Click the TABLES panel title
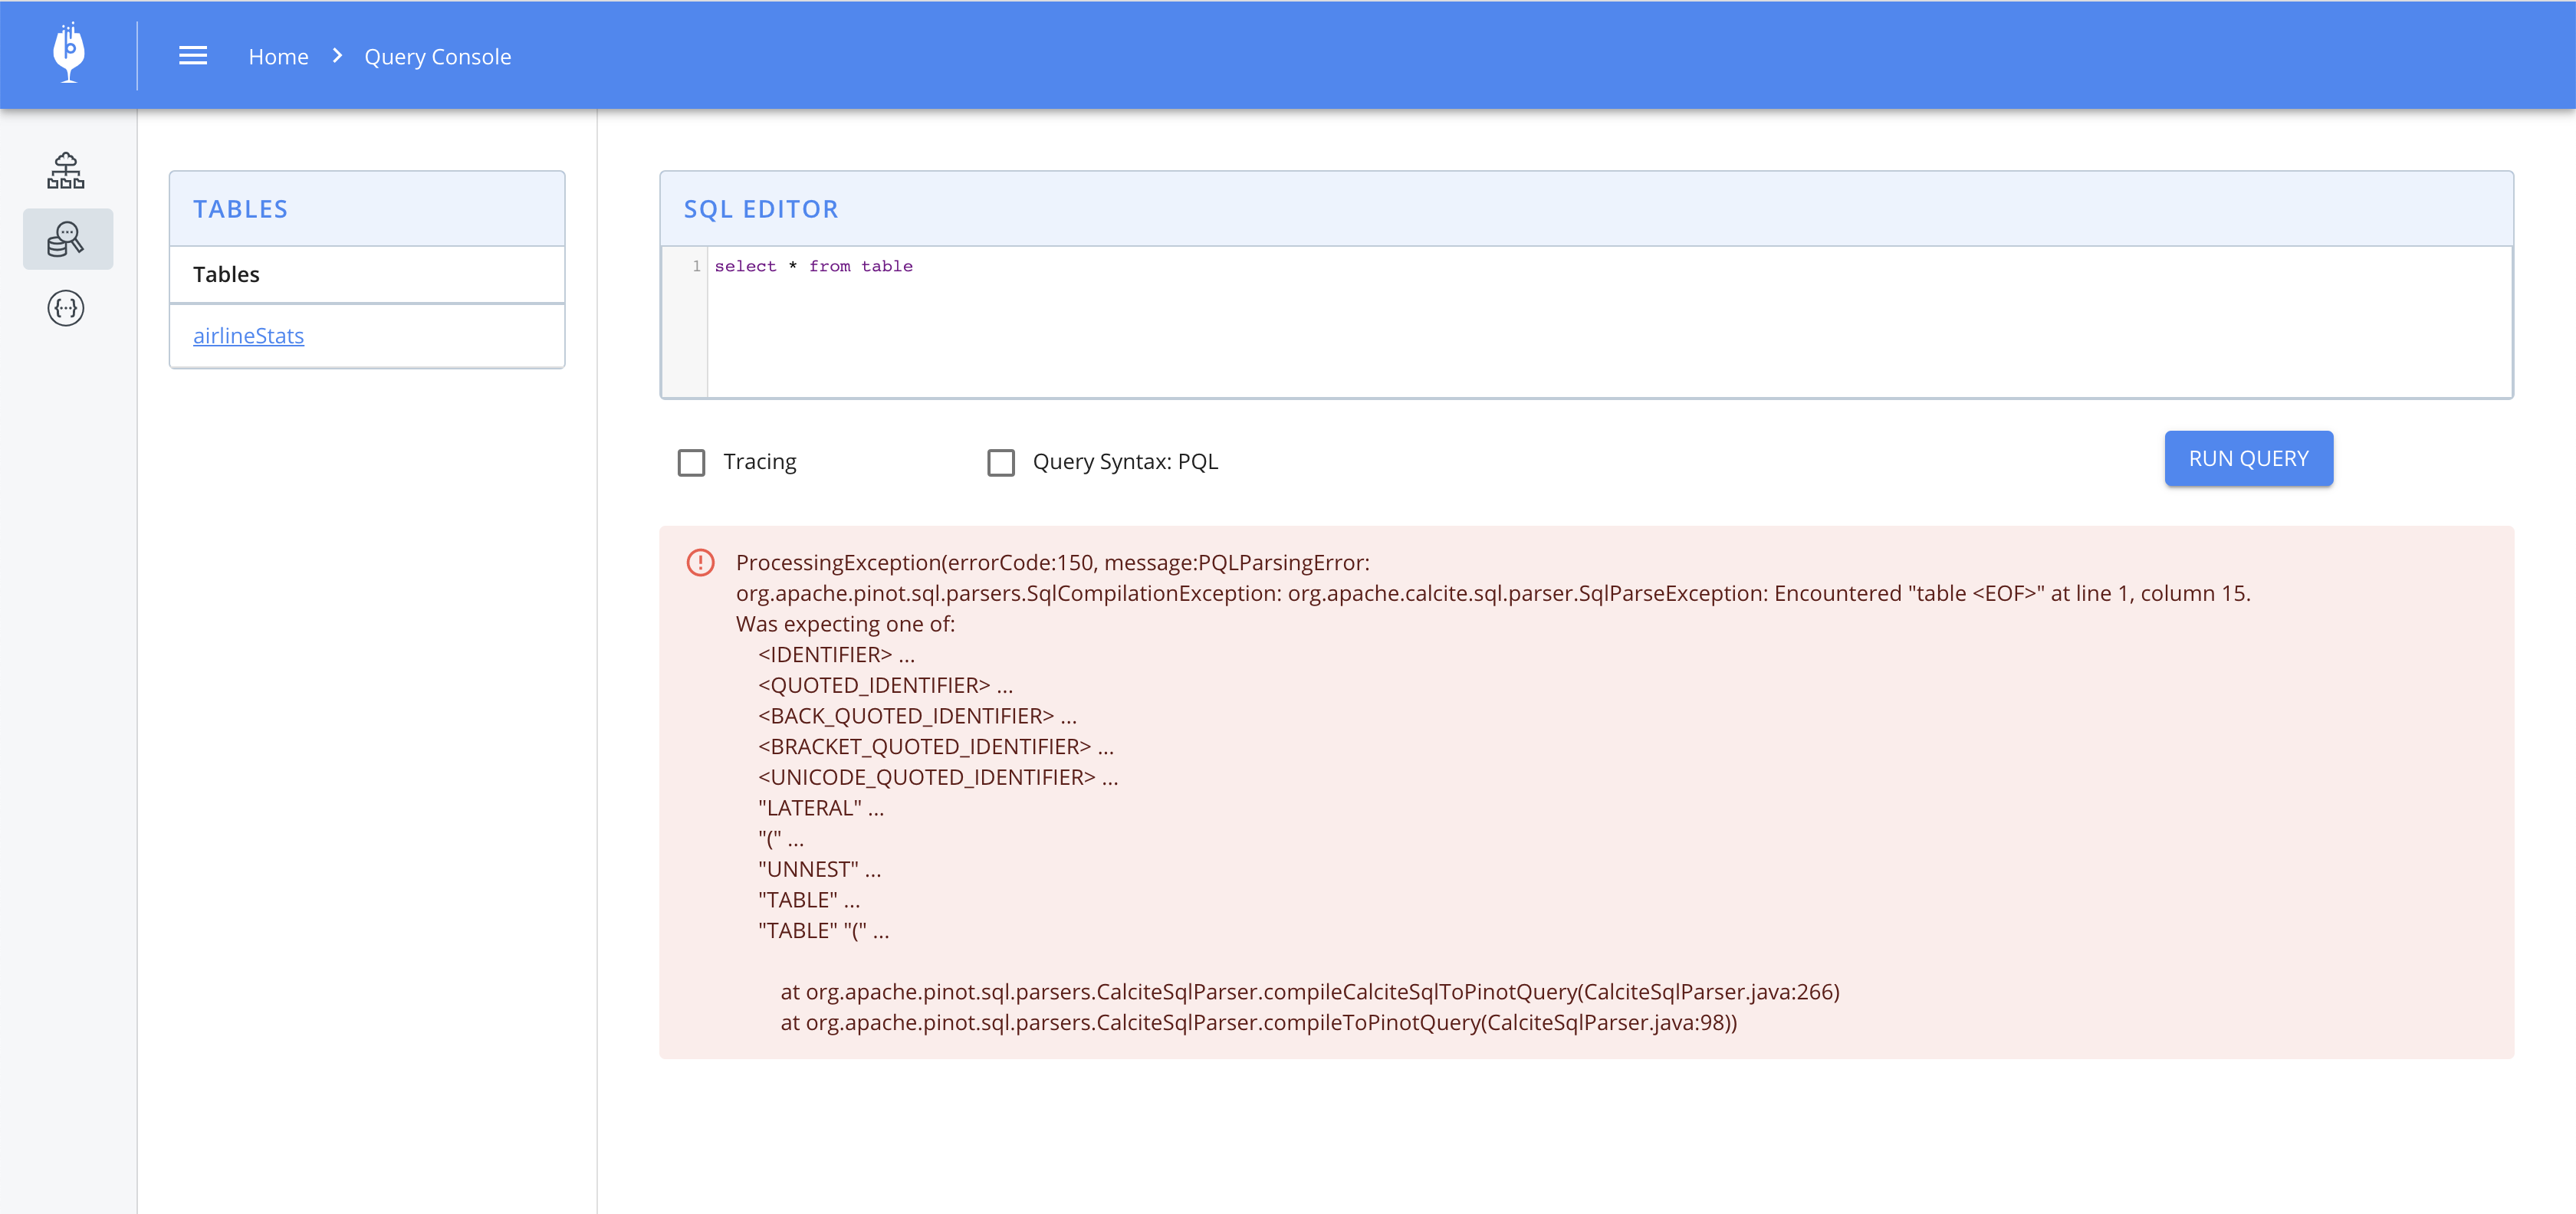This screenshot has height=1214, width=2576. [x=240, y=209]
